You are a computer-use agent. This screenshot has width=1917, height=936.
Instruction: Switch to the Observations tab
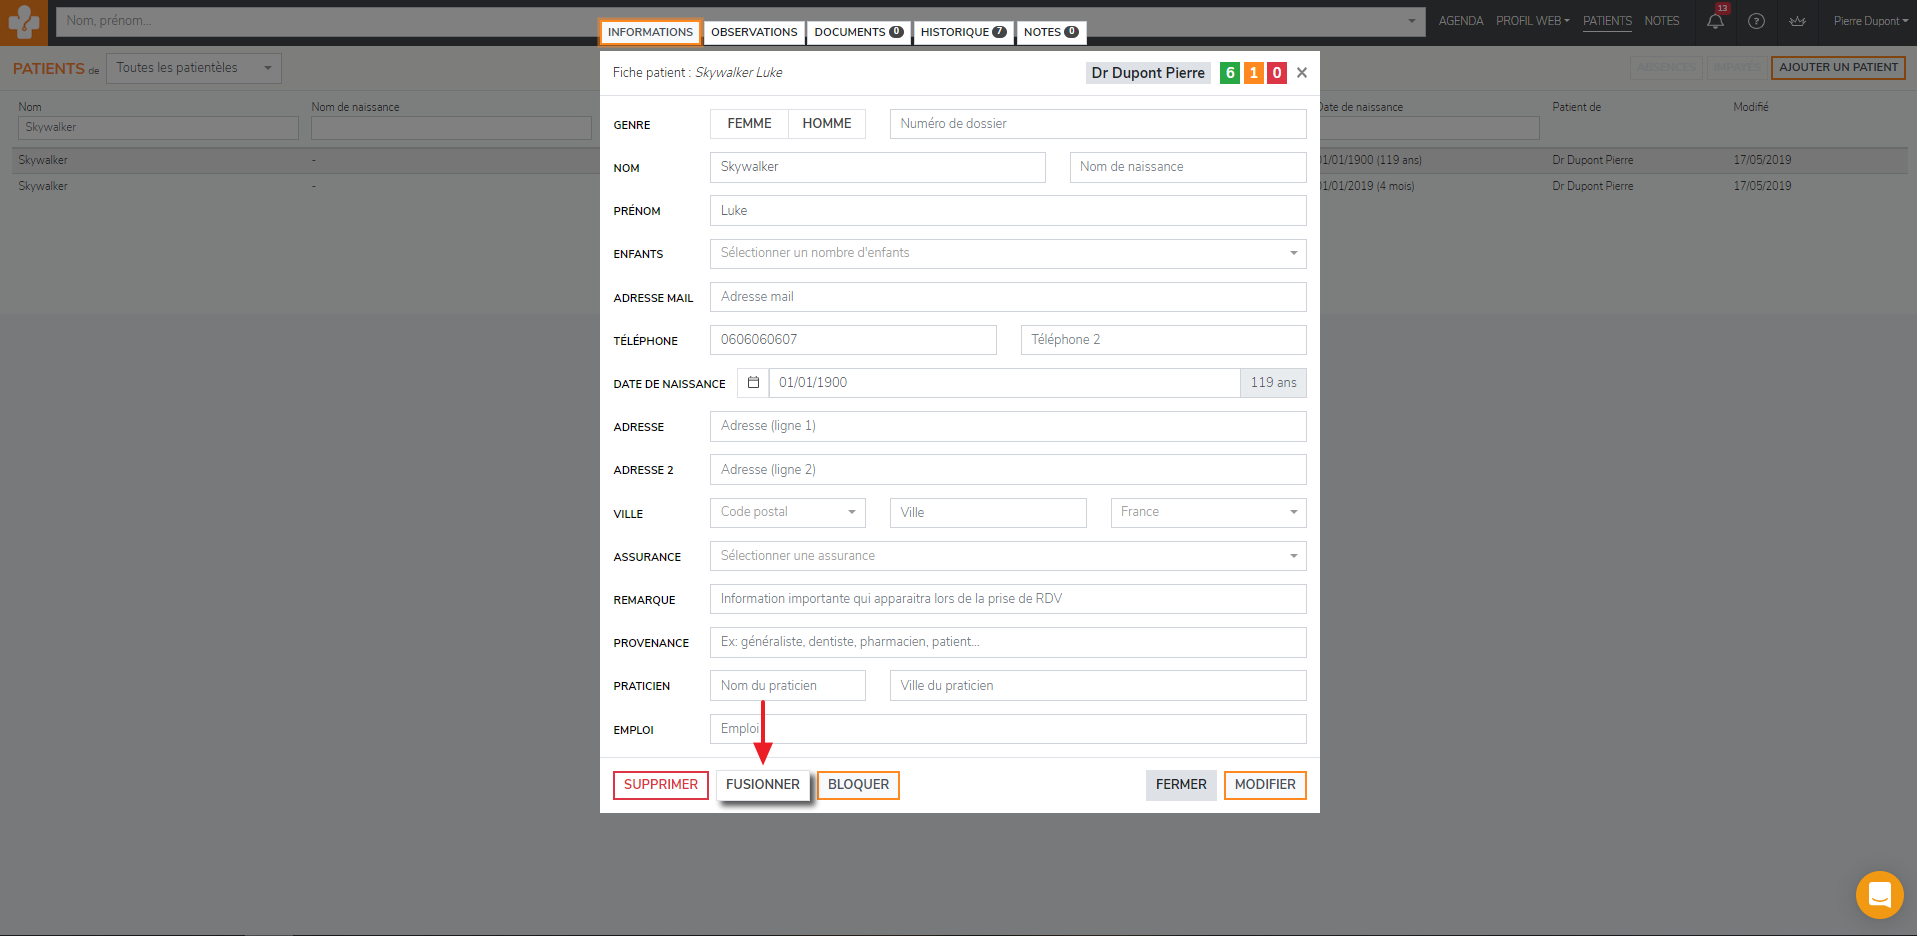point(754,32)
